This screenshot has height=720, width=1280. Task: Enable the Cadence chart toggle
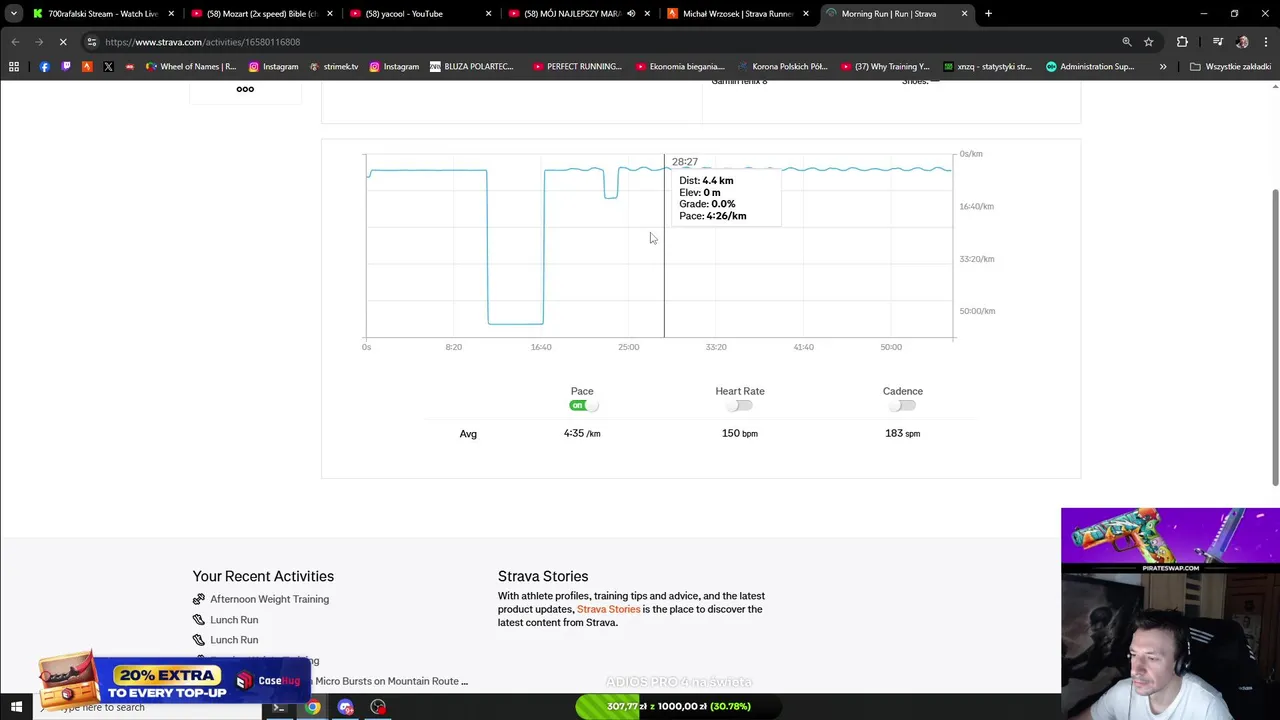tap(903, 405)
